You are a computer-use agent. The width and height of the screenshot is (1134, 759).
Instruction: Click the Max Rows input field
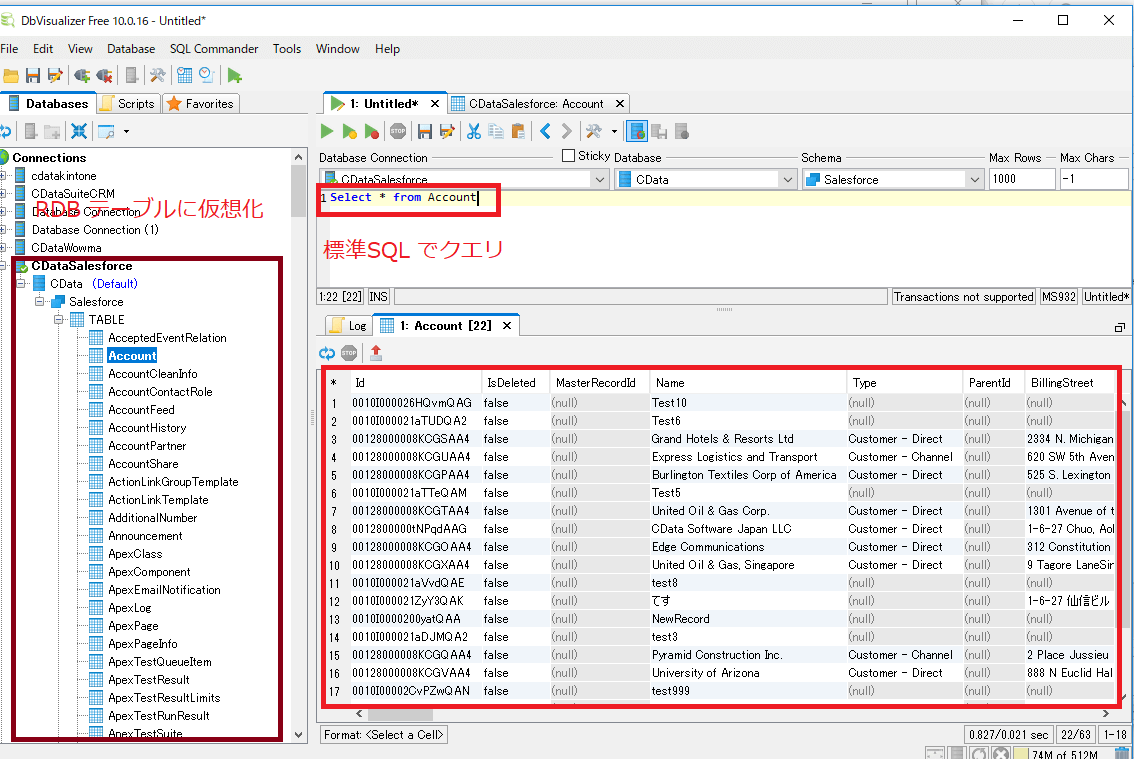click(1021, 180)
